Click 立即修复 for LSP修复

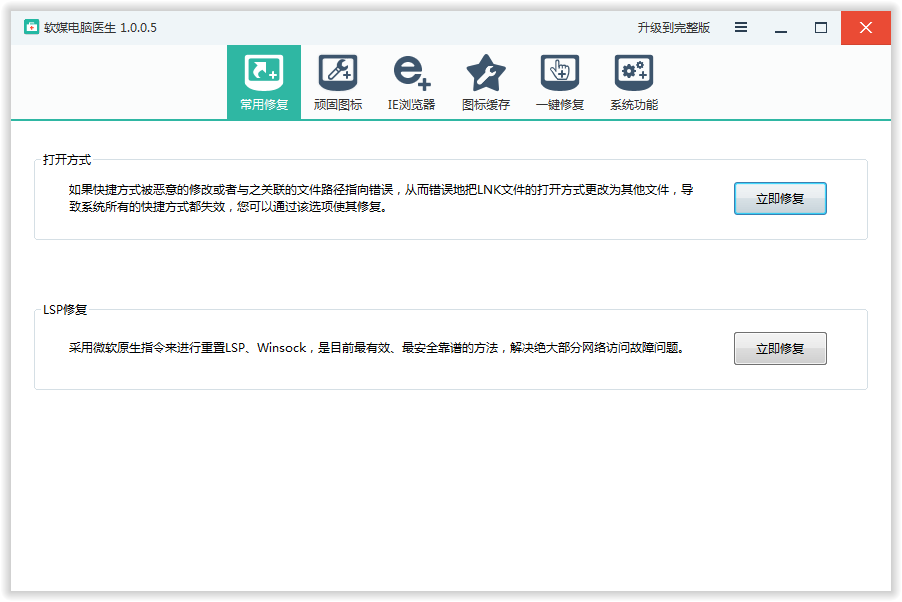[780, 349]
